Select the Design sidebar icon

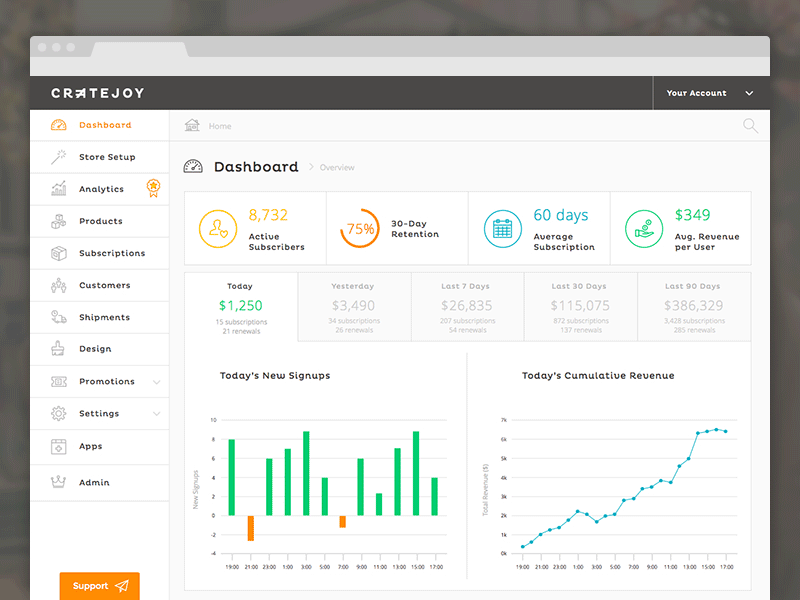[x=60, y=349]
